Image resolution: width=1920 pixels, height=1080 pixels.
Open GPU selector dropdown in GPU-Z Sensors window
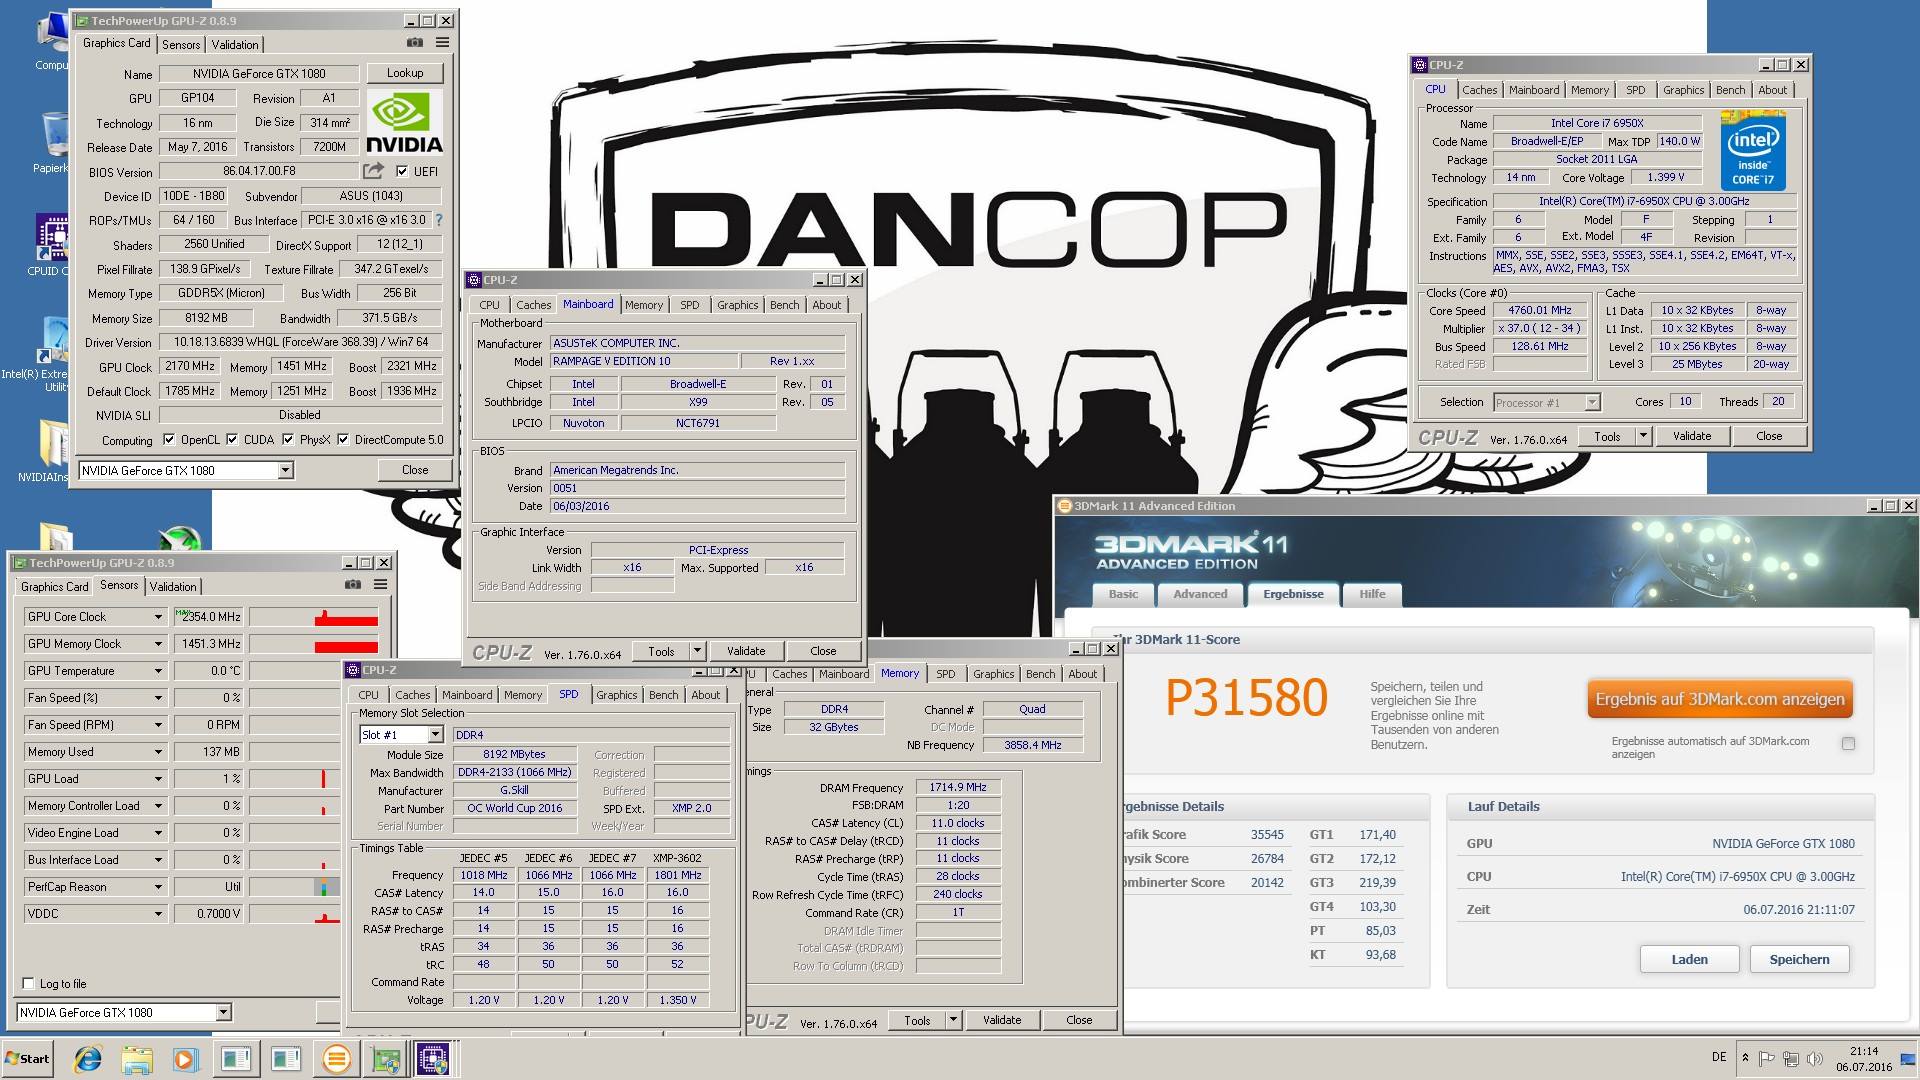coord(223,1012)
